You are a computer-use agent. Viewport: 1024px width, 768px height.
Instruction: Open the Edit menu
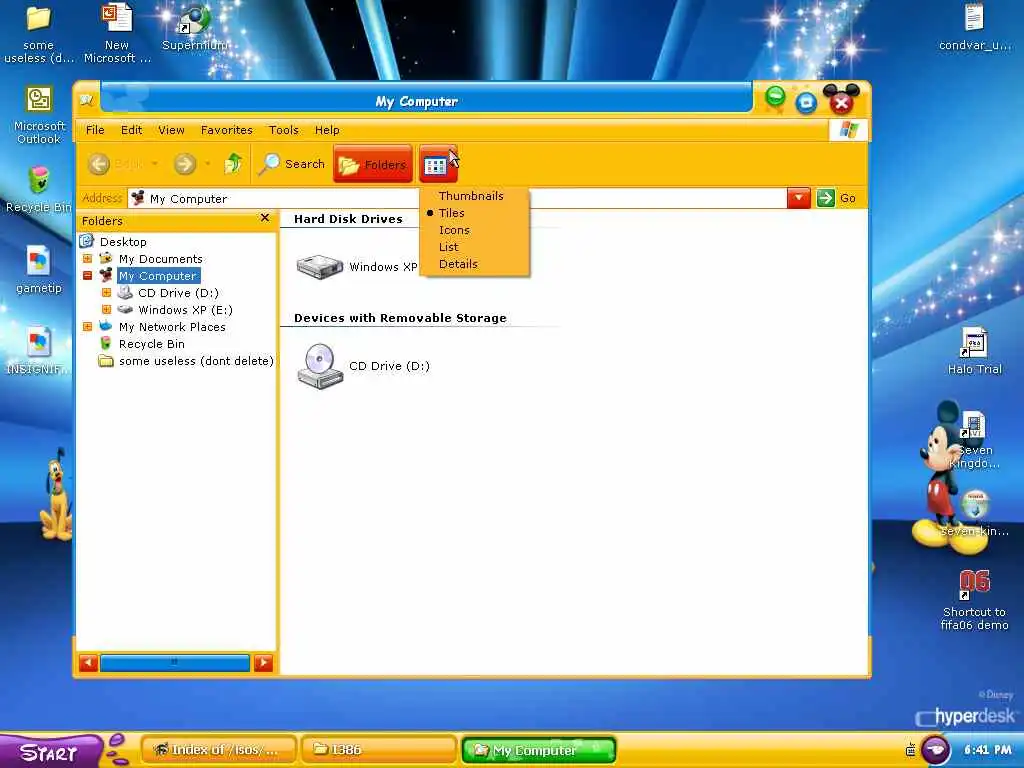[x=131, y=130]
